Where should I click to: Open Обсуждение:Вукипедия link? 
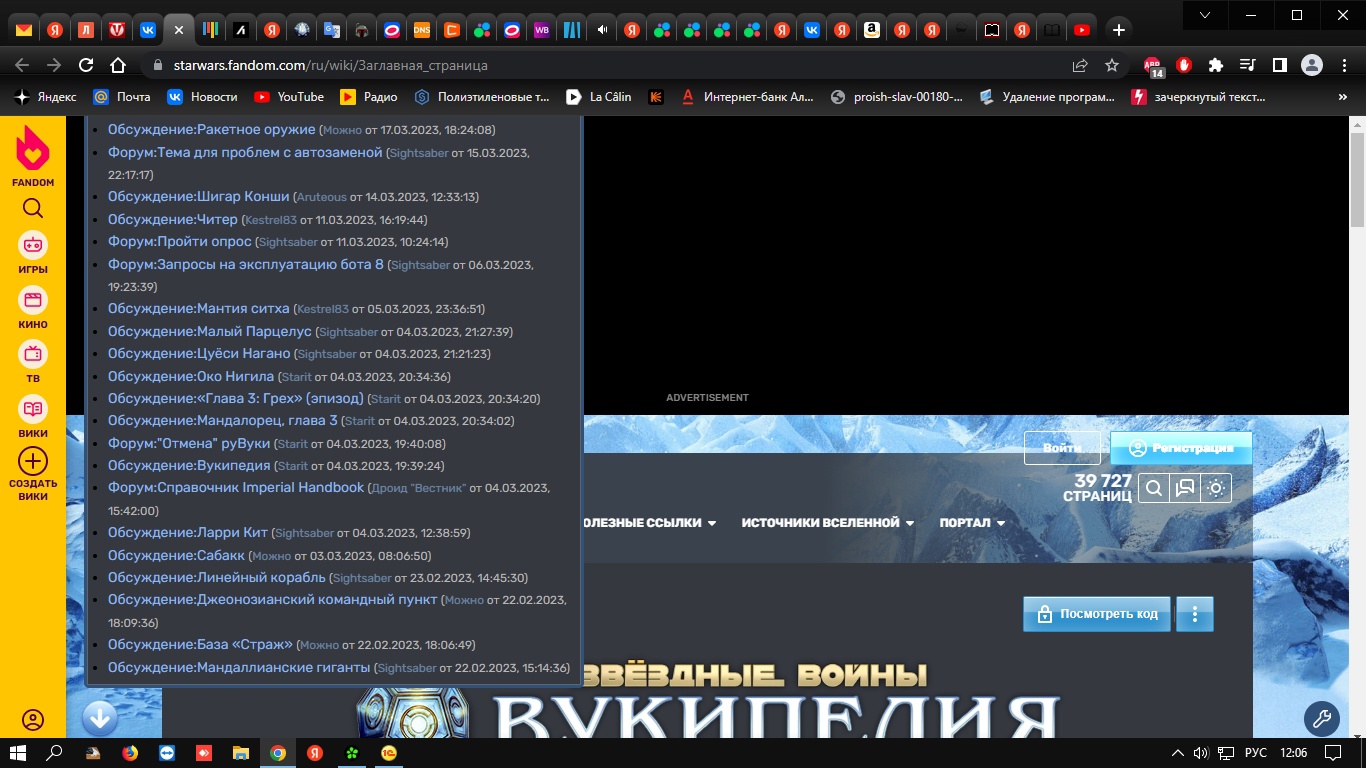tap(189, 466)
